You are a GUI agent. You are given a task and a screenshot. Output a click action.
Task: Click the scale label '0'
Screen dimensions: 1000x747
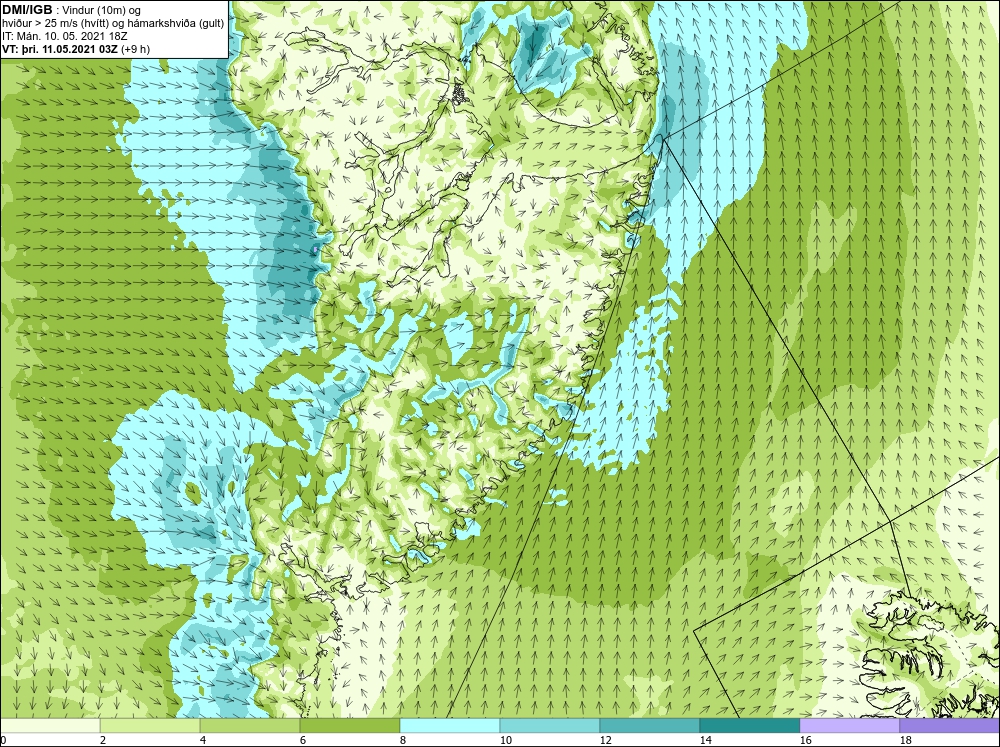[3, 740]
